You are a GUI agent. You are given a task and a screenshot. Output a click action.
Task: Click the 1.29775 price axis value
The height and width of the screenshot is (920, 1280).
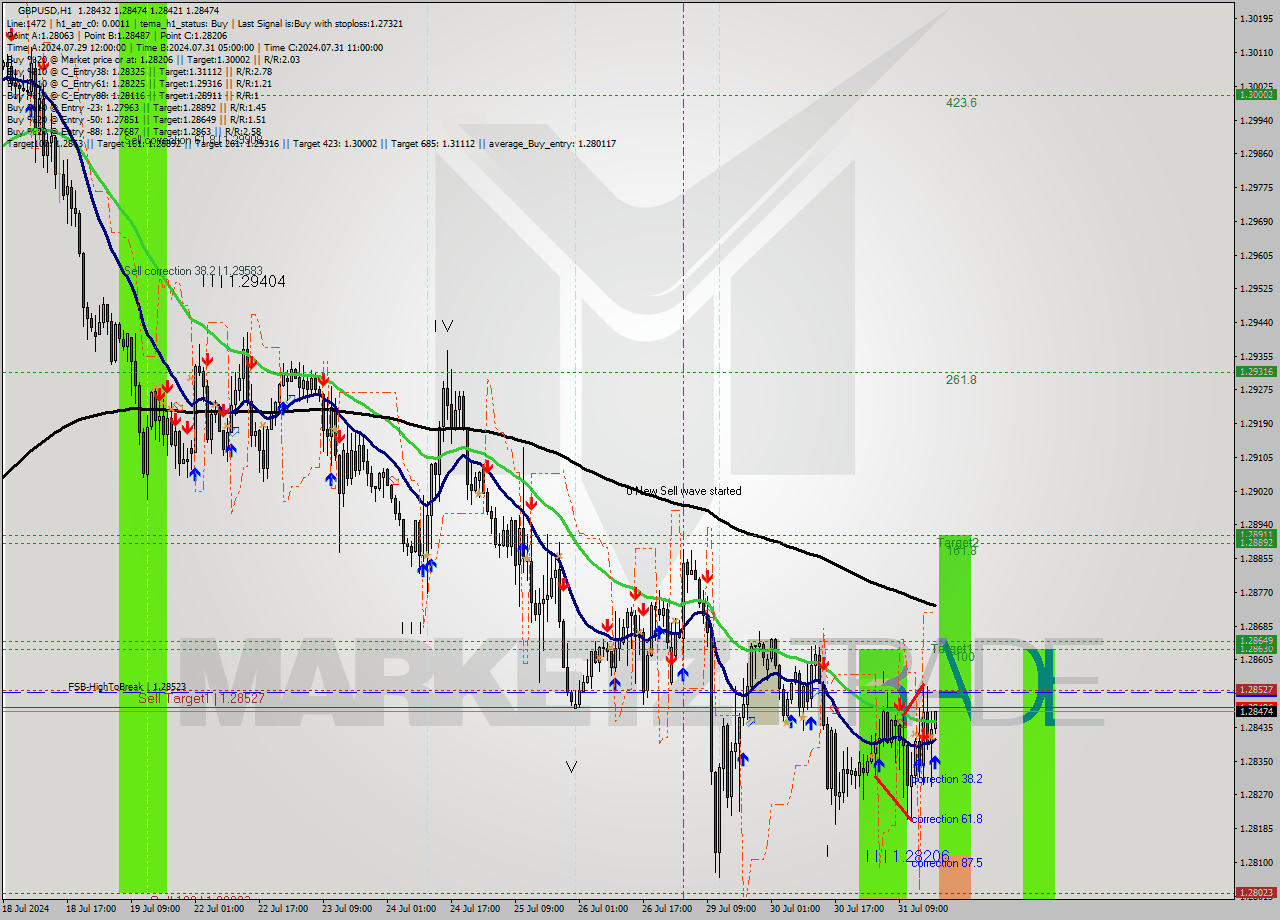coord(1256,188)
